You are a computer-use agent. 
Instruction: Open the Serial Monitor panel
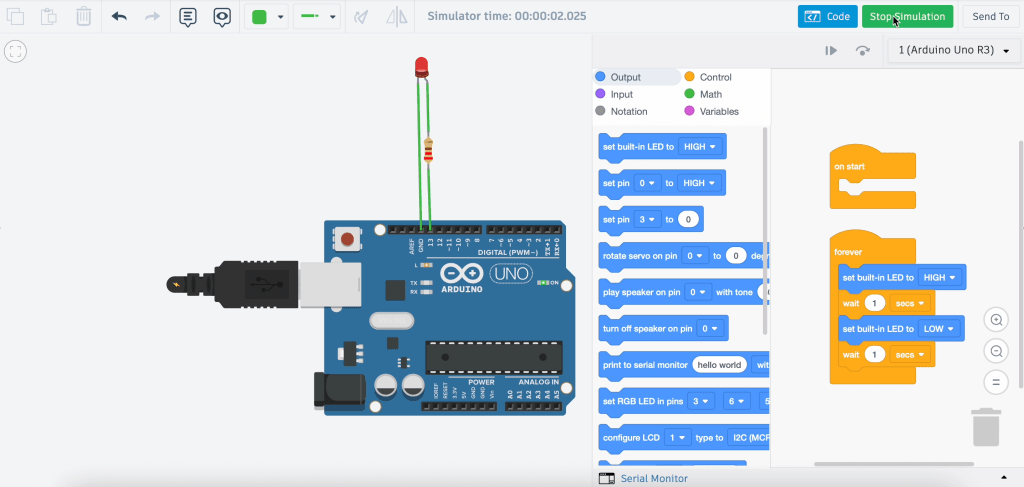click(655, 479)
